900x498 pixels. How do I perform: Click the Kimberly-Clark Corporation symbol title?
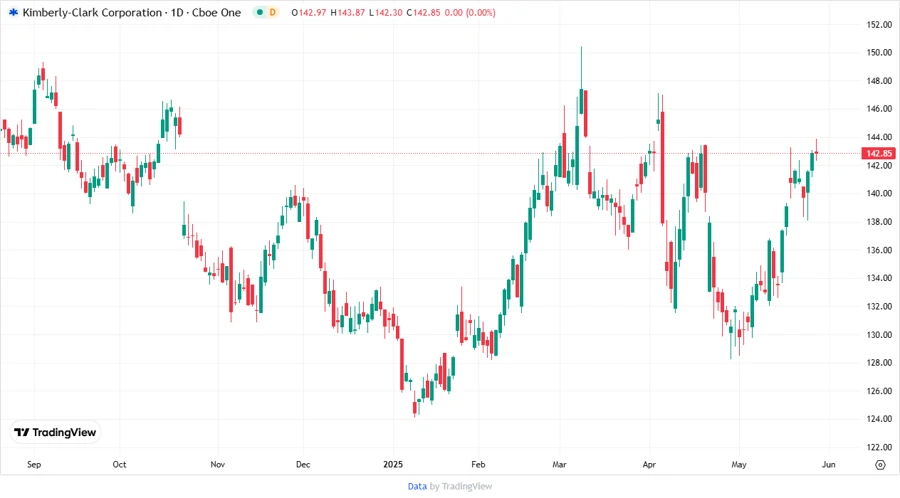coord(89,13)
